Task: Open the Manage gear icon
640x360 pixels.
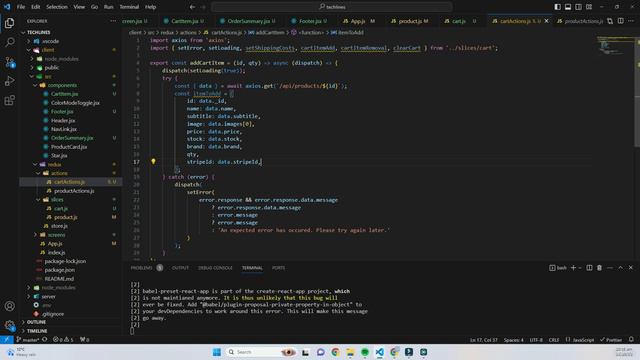Action: tap(9, 325)
